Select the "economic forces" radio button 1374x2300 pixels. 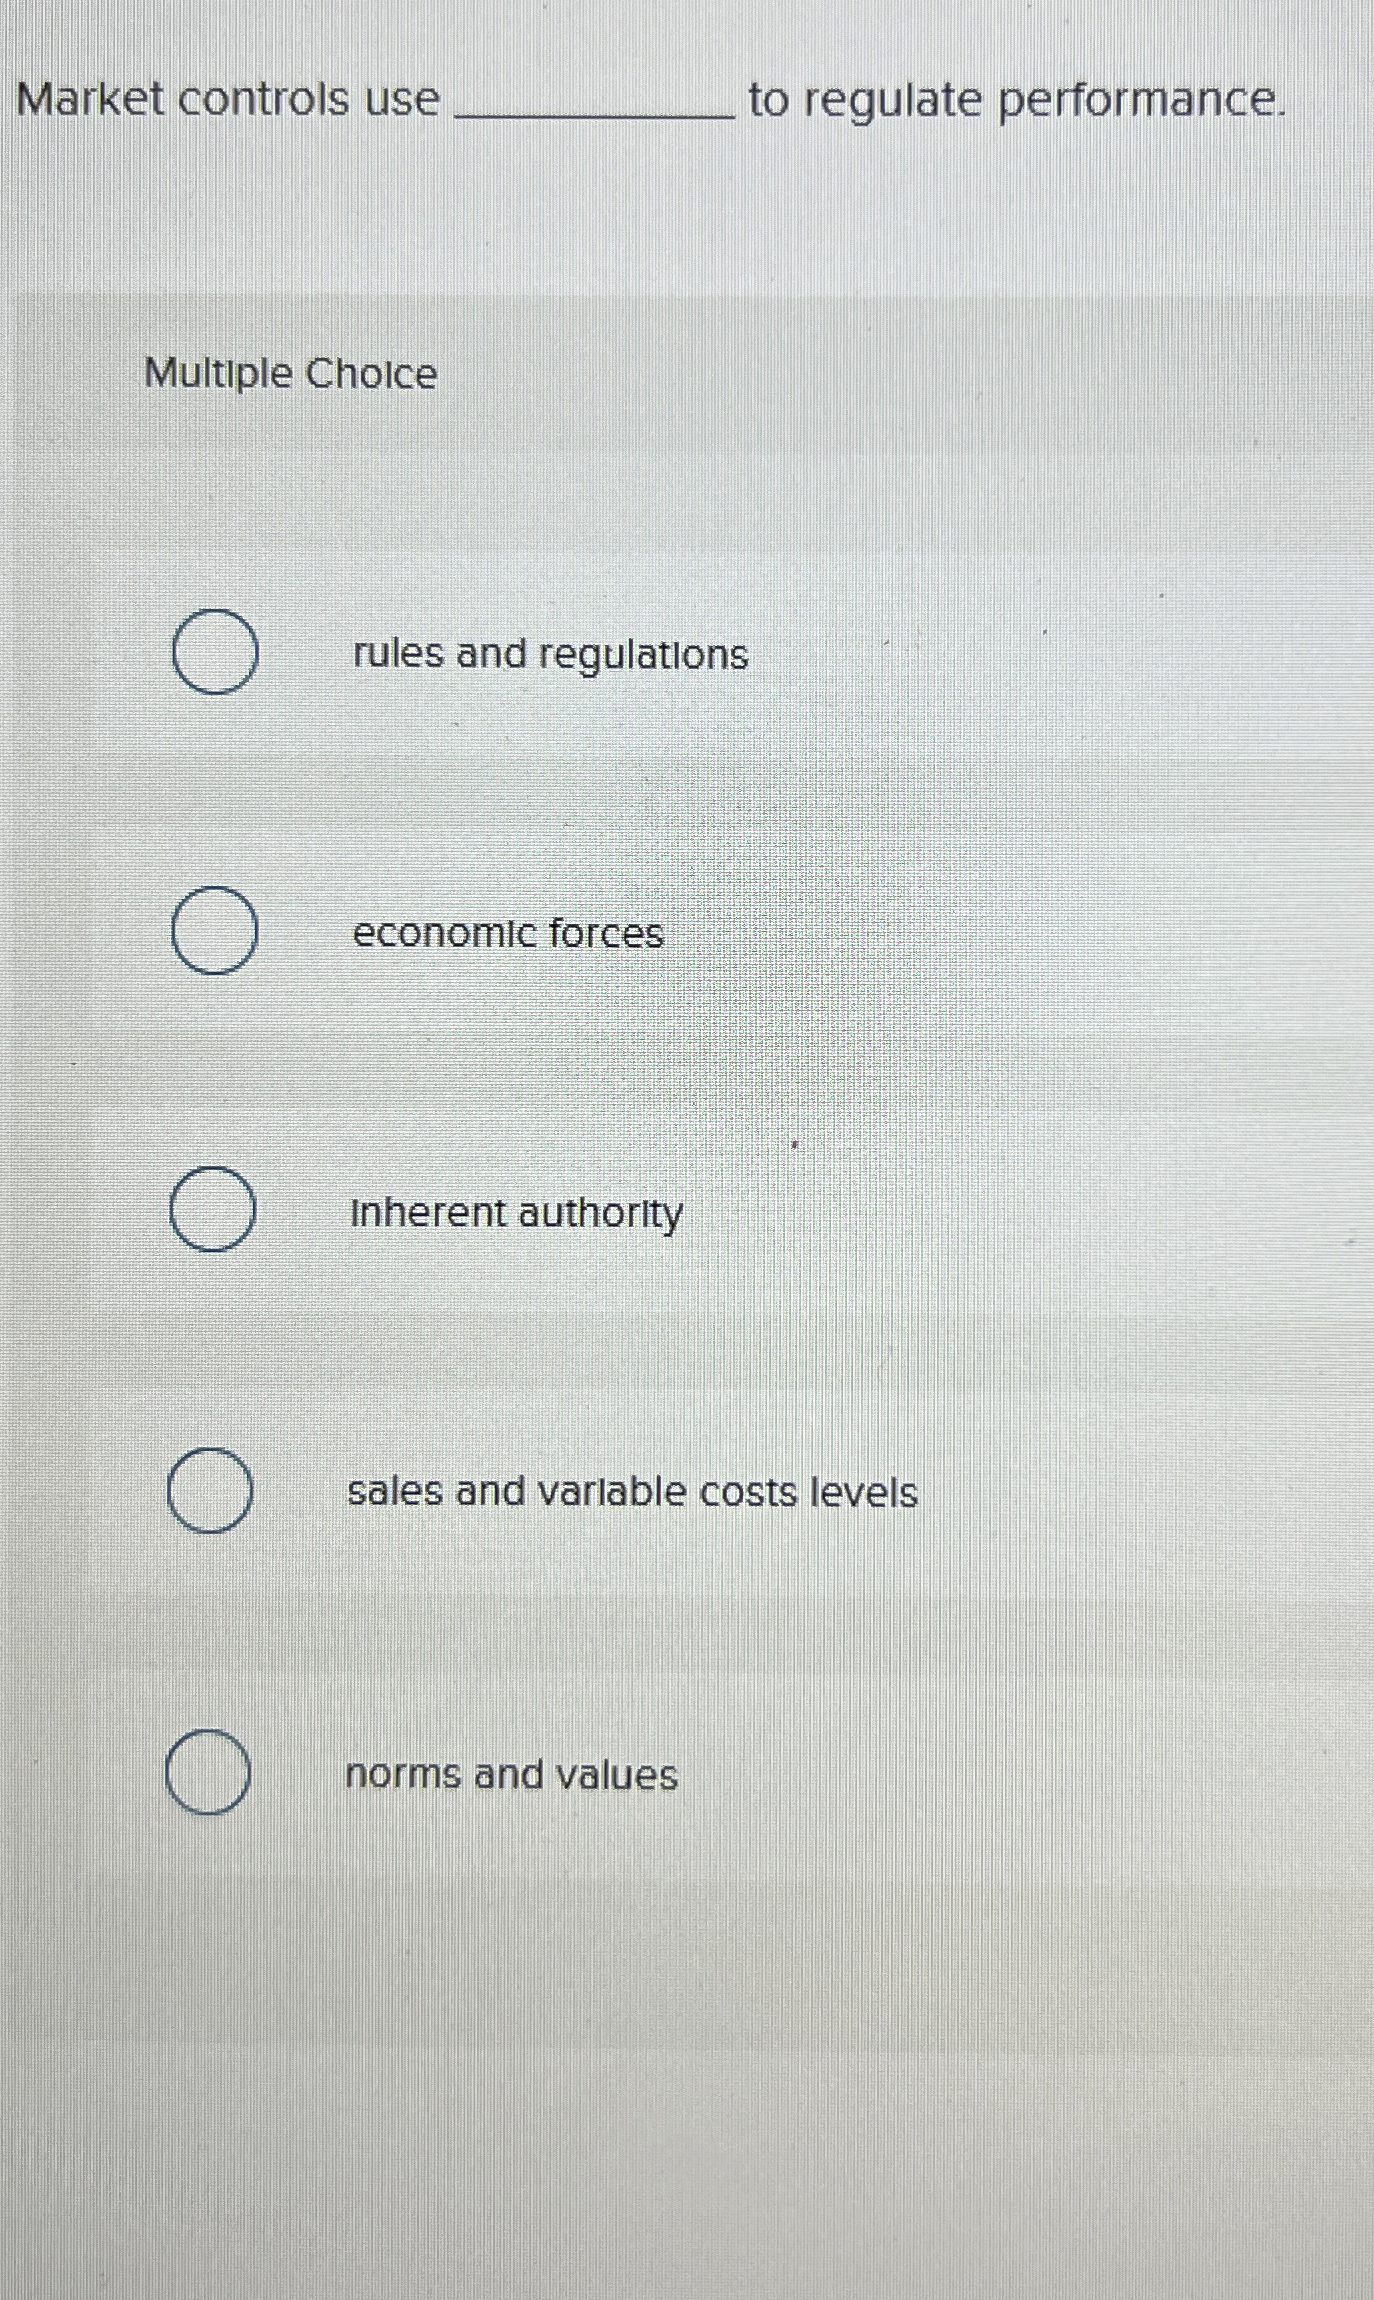215,932
